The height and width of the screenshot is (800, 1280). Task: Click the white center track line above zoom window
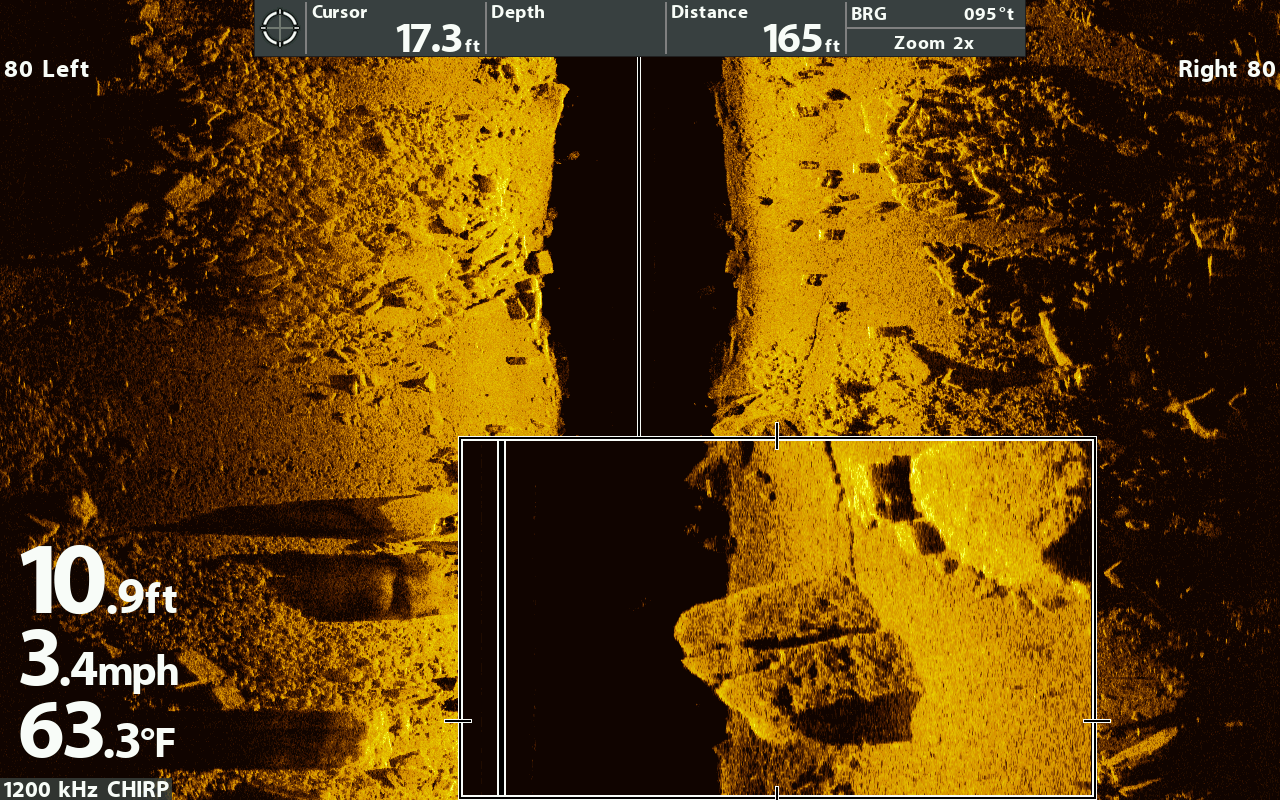(639, 250)
